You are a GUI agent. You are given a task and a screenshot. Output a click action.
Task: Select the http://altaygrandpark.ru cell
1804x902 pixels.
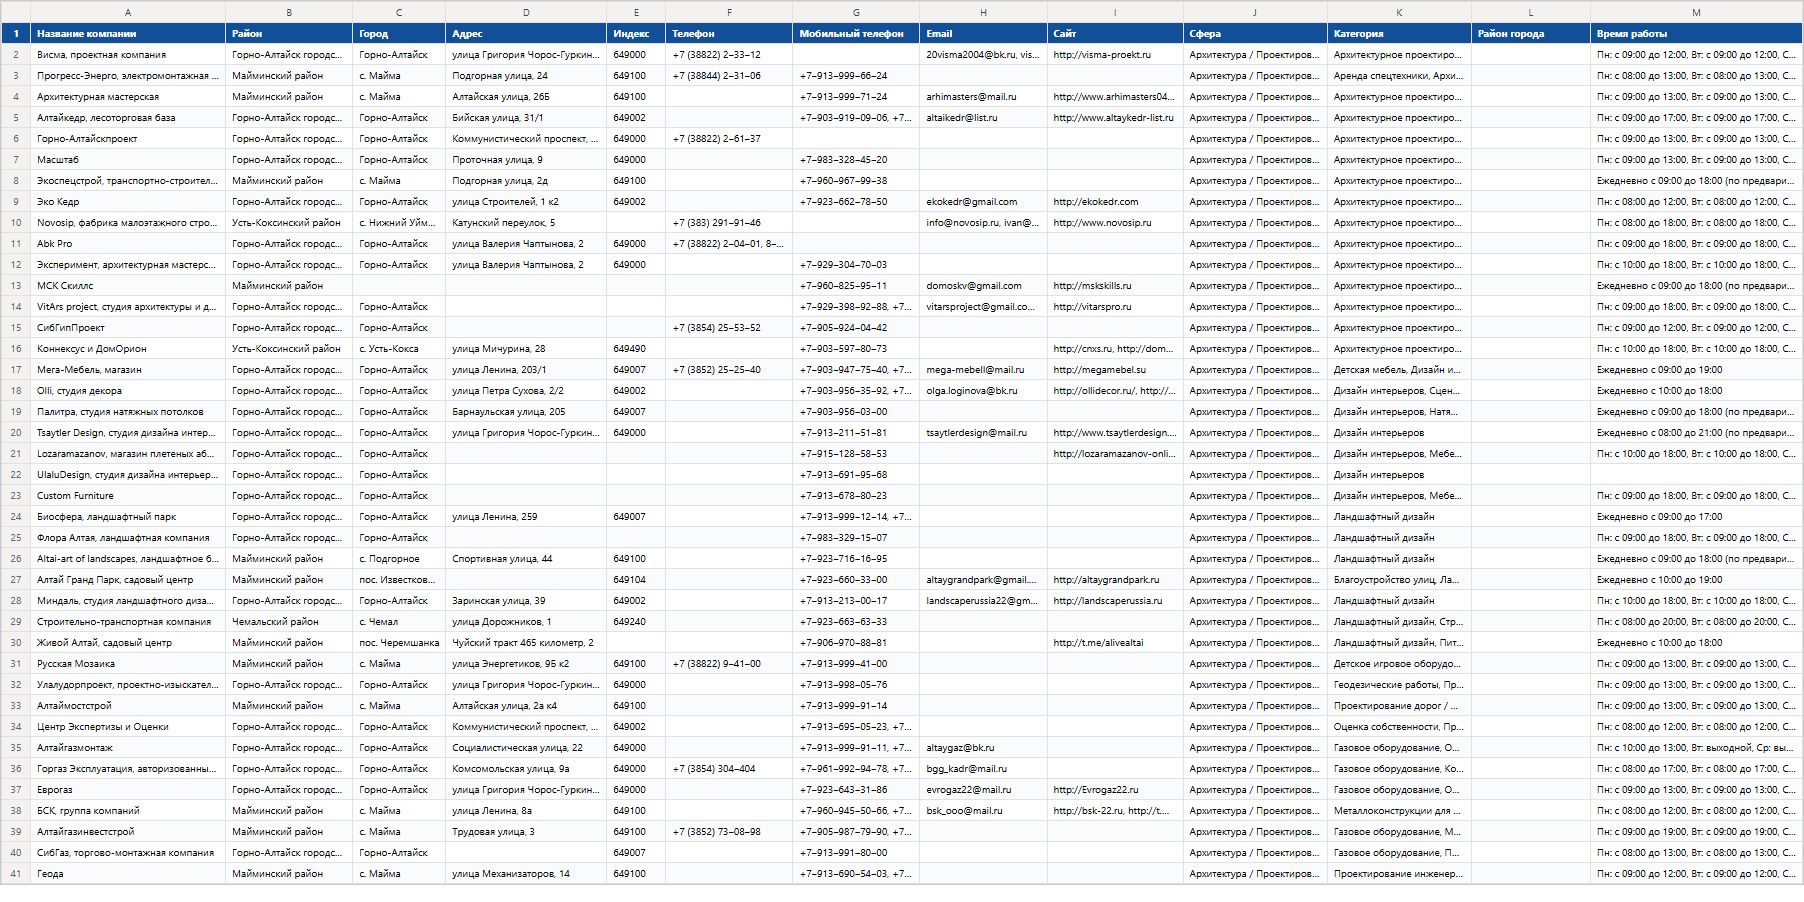point(1115,580)
